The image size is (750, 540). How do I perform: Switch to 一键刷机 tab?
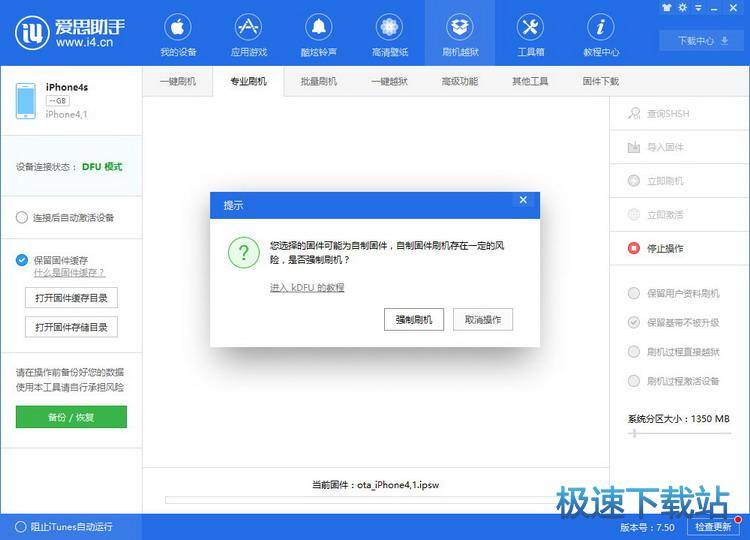178,81
